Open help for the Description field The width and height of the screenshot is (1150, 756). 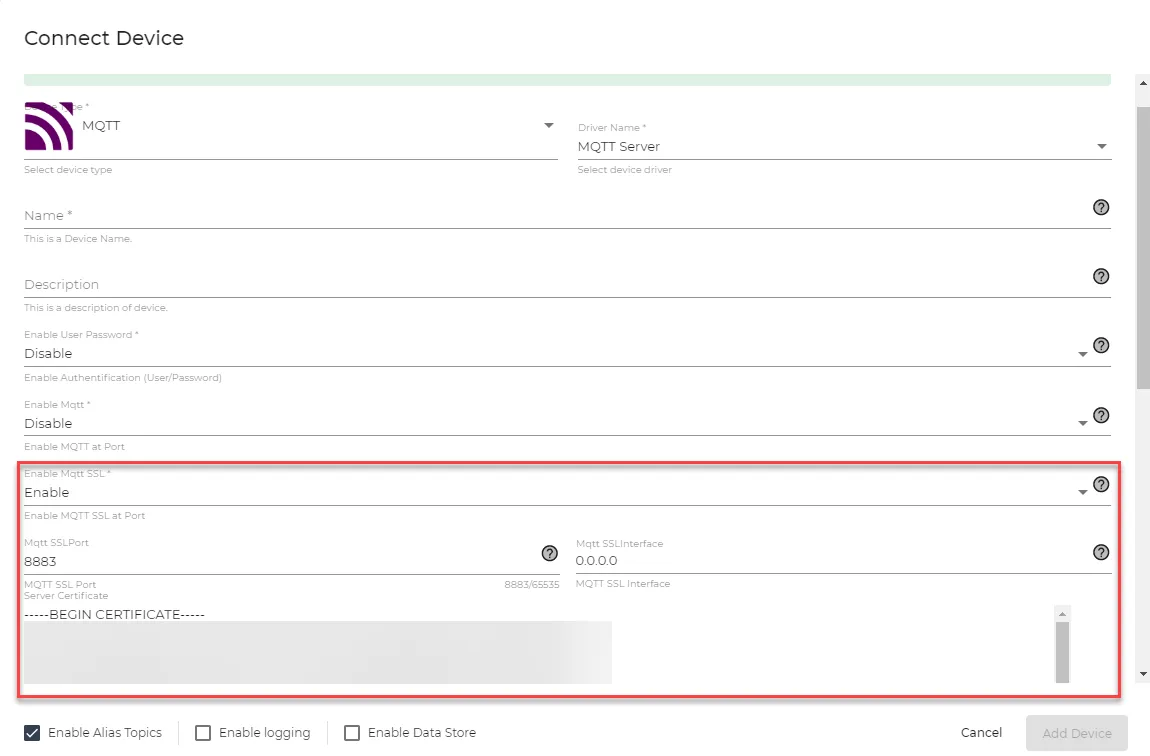click(1100, 276)
